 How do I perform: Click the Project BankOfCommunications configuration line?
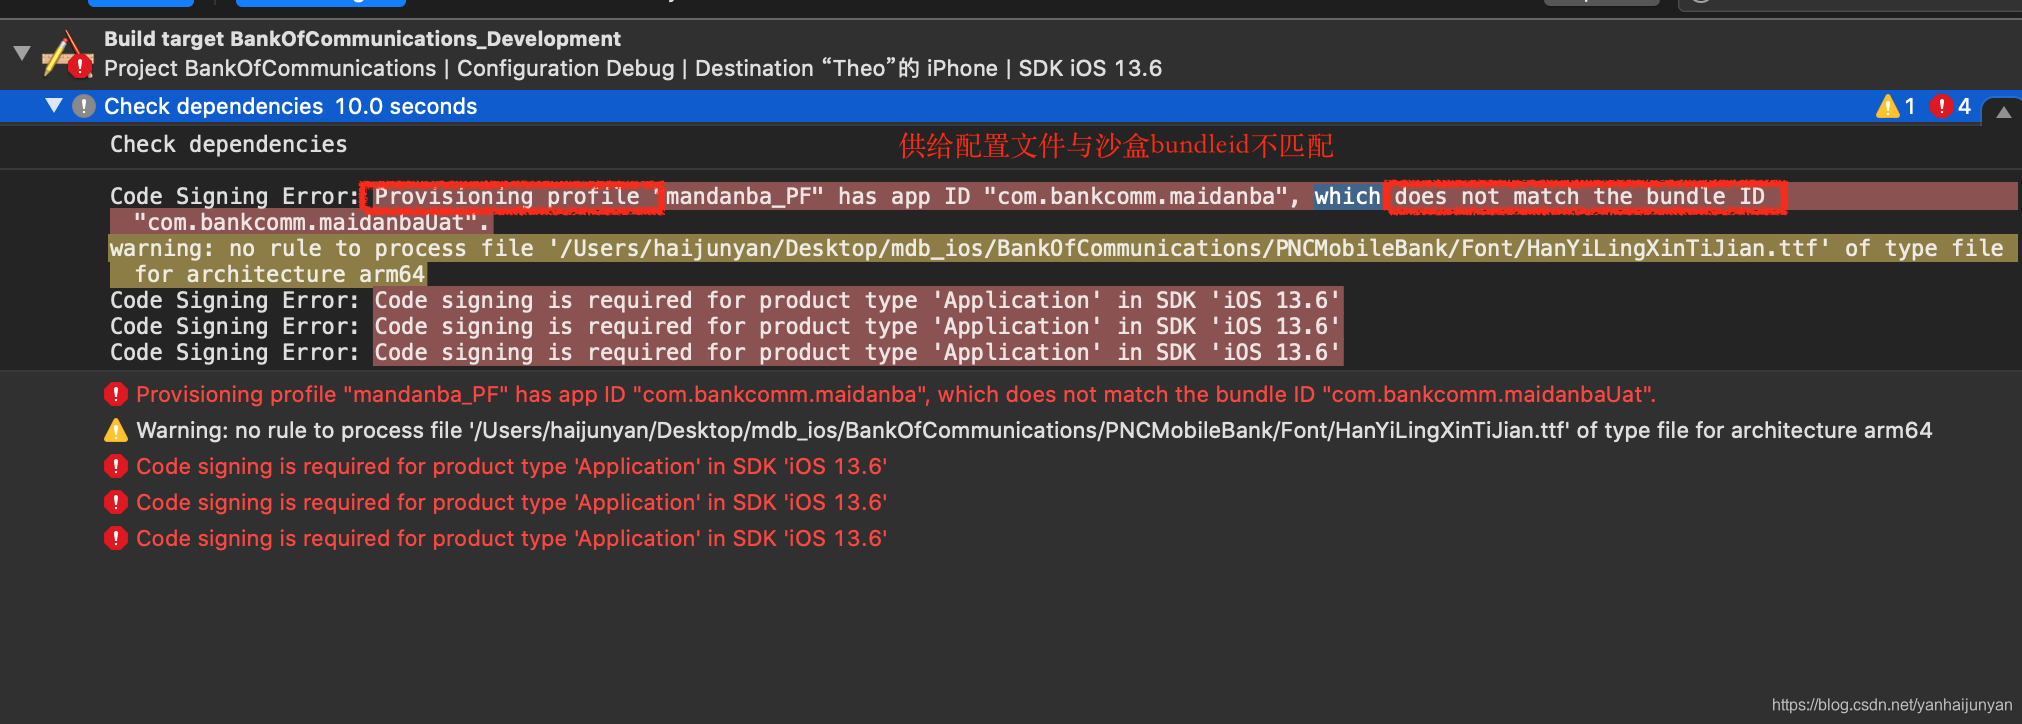pos(633,68)
